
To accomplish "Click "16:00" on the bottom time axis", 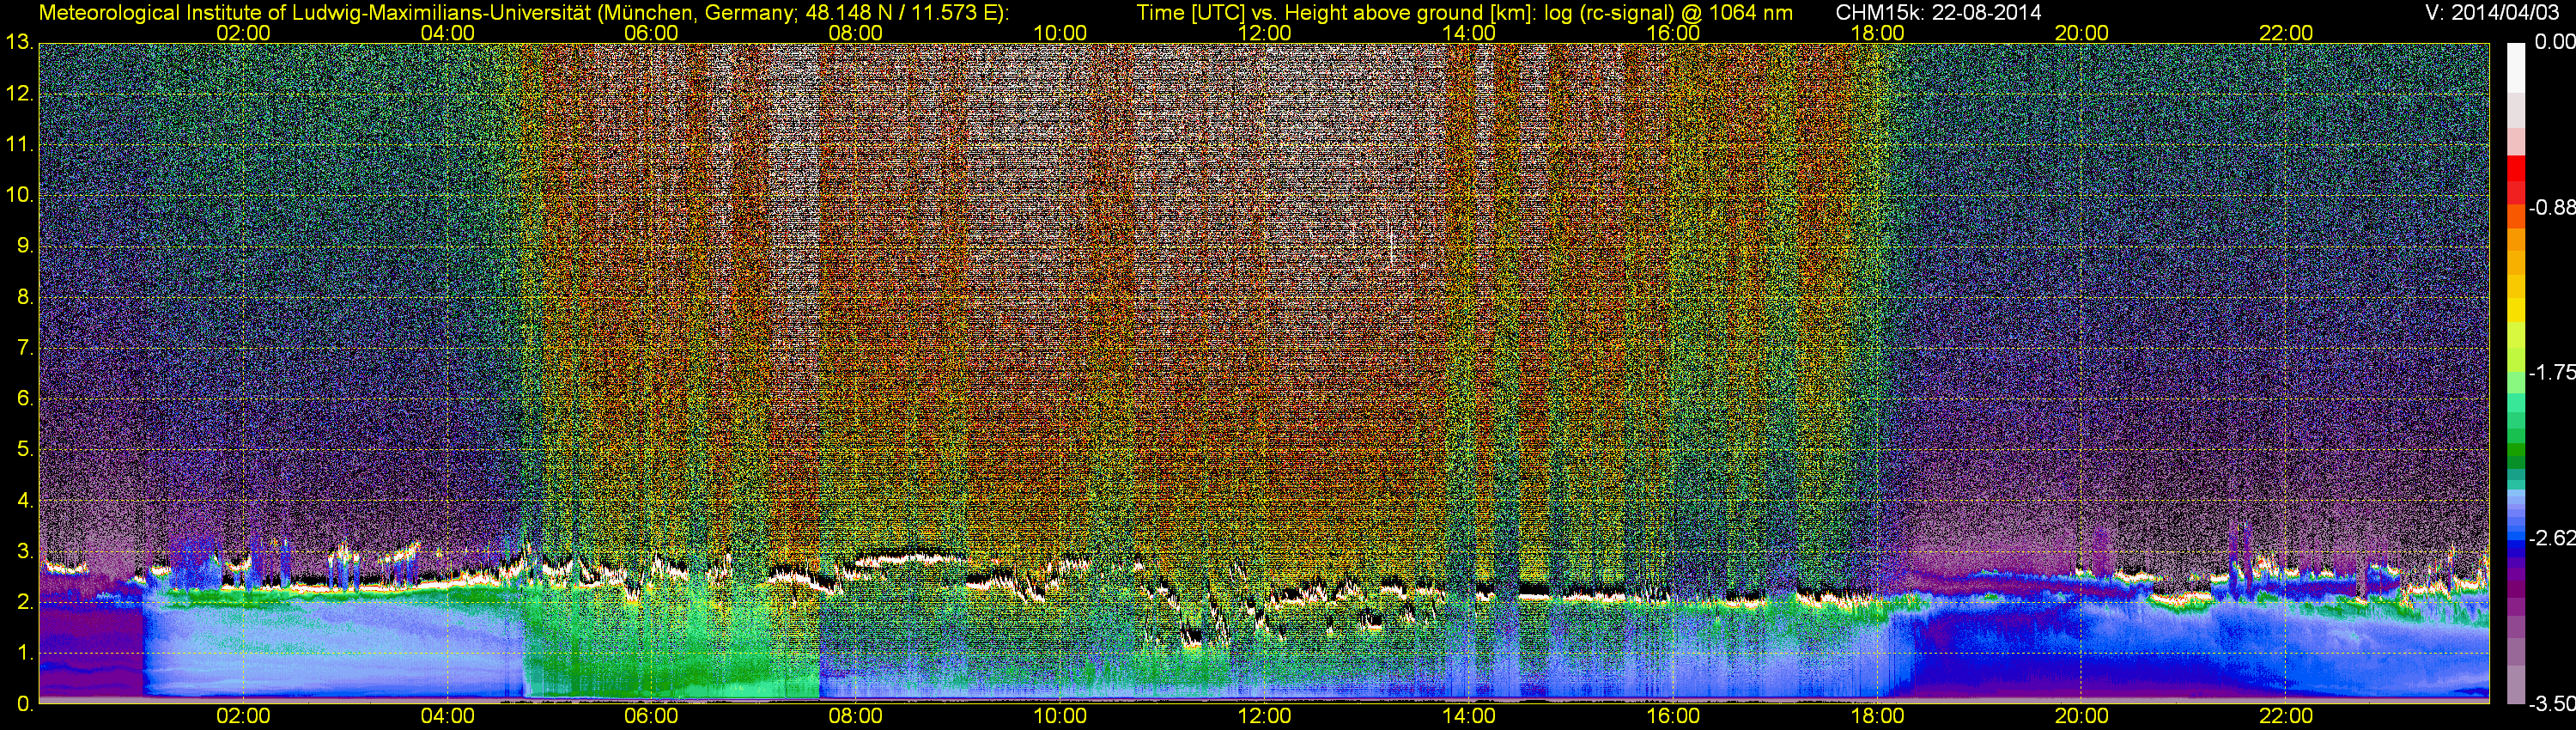I will coord(1673,716).
